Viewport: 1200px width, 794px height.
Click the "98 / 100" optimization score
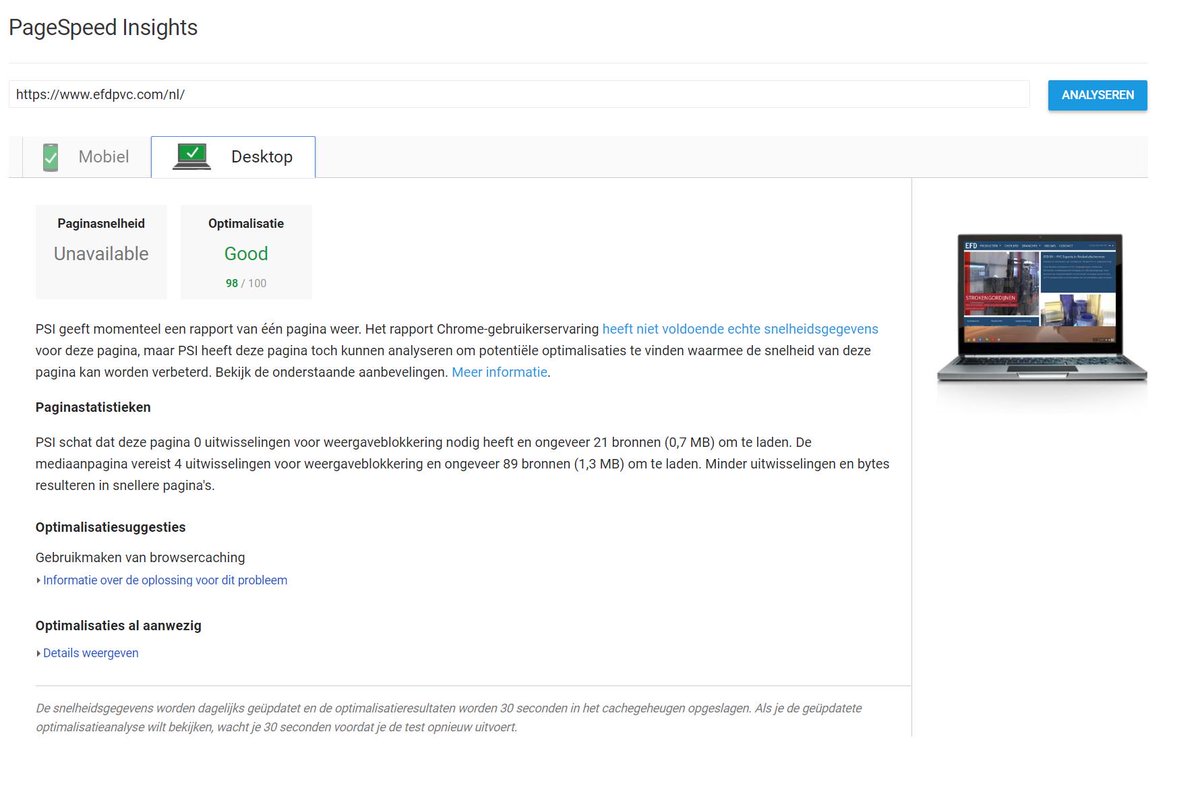pos(245,282)
